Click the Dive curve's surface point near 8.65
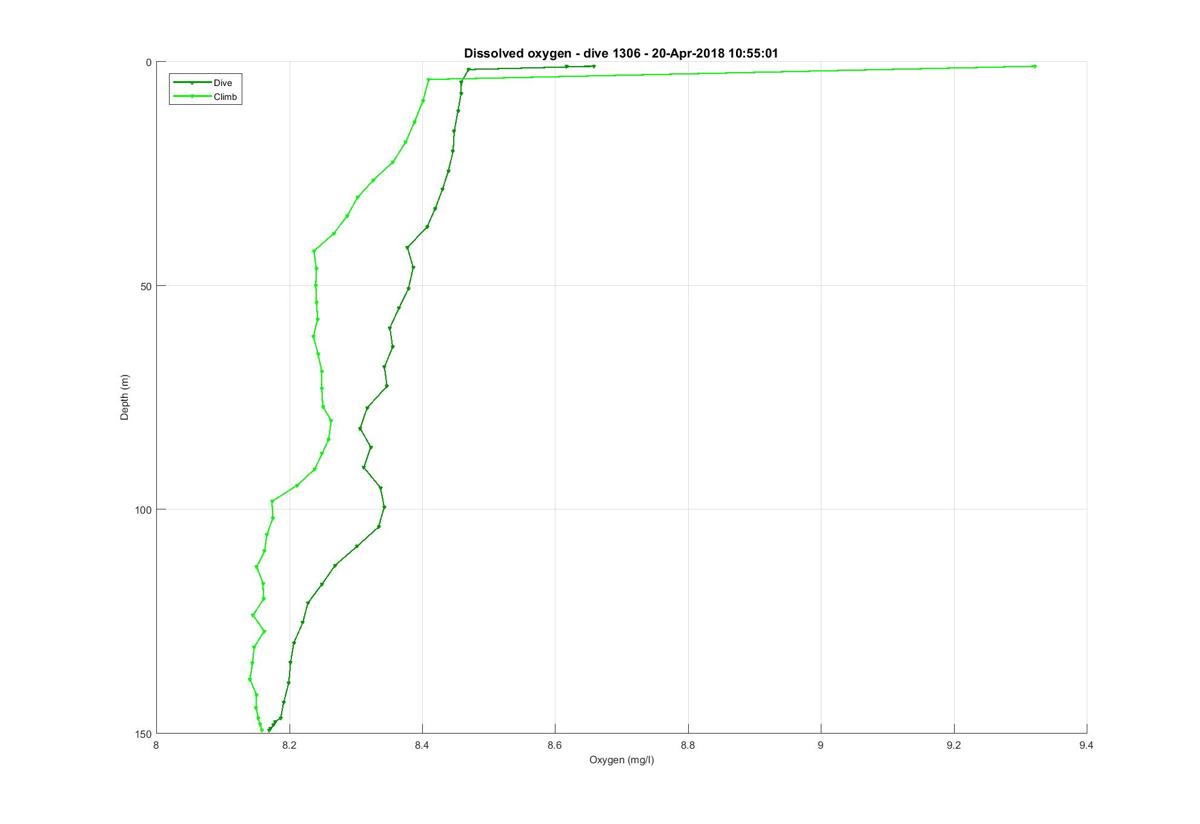The height and width of the screenshot is (824, 1200). click(x=594, y=66)
